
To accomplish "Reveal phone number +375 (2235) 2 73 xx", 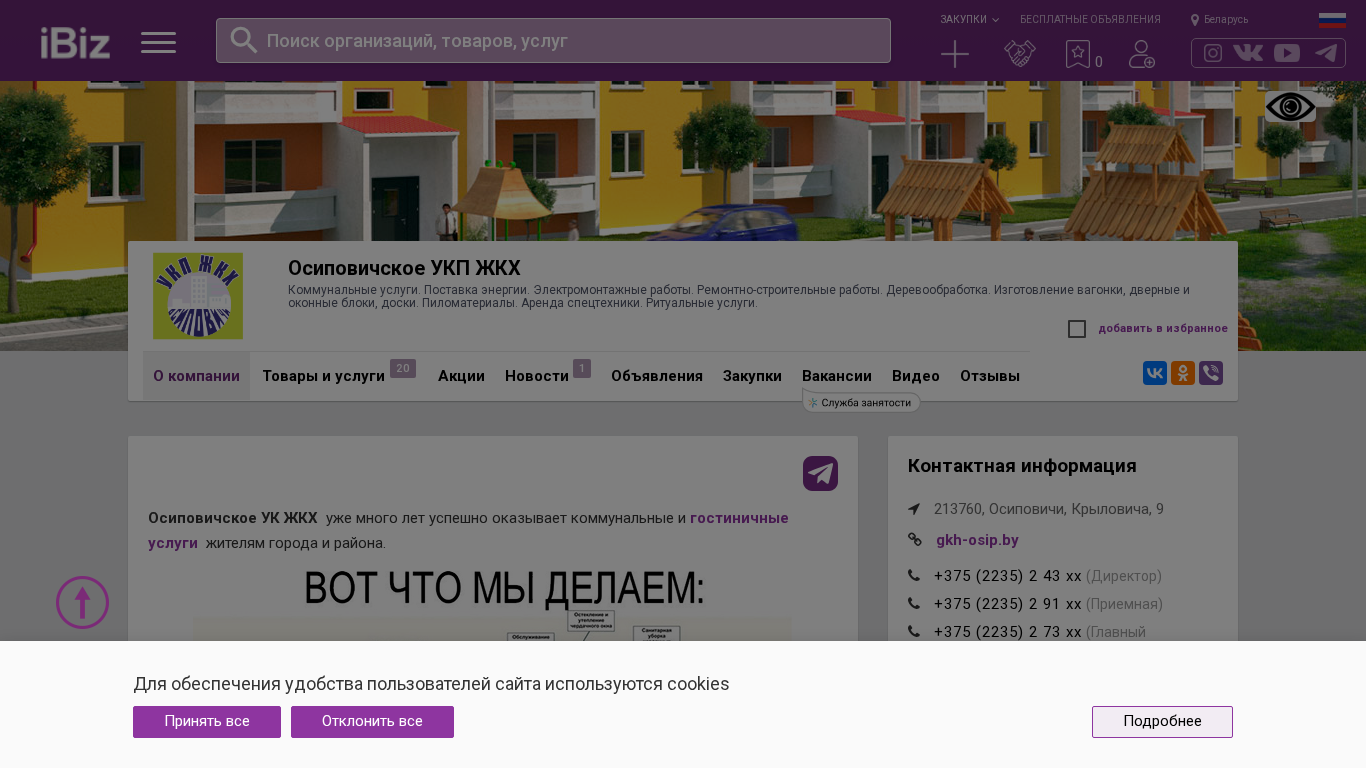I will (x=1007, y=632).
